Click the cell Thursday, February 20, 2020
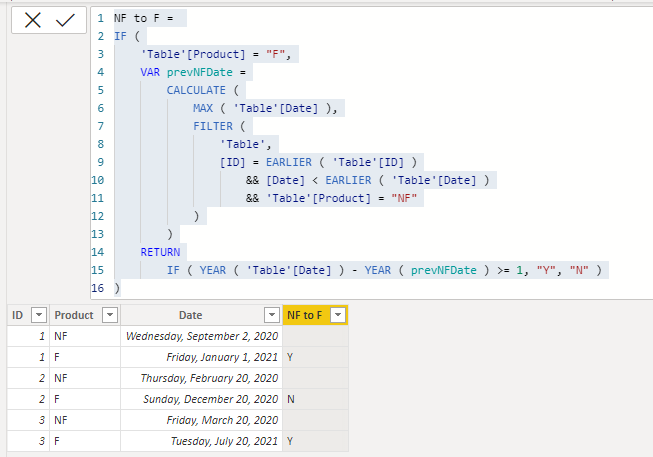 pyautogui.click(x=202, y=378)
